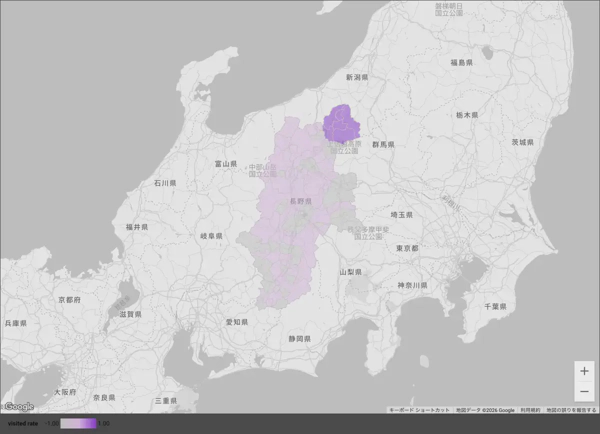The width and height of the screenshot is (600, 434).
Task: Click the 地図データ ©2026 Google attribution
Action: point(485,410)
